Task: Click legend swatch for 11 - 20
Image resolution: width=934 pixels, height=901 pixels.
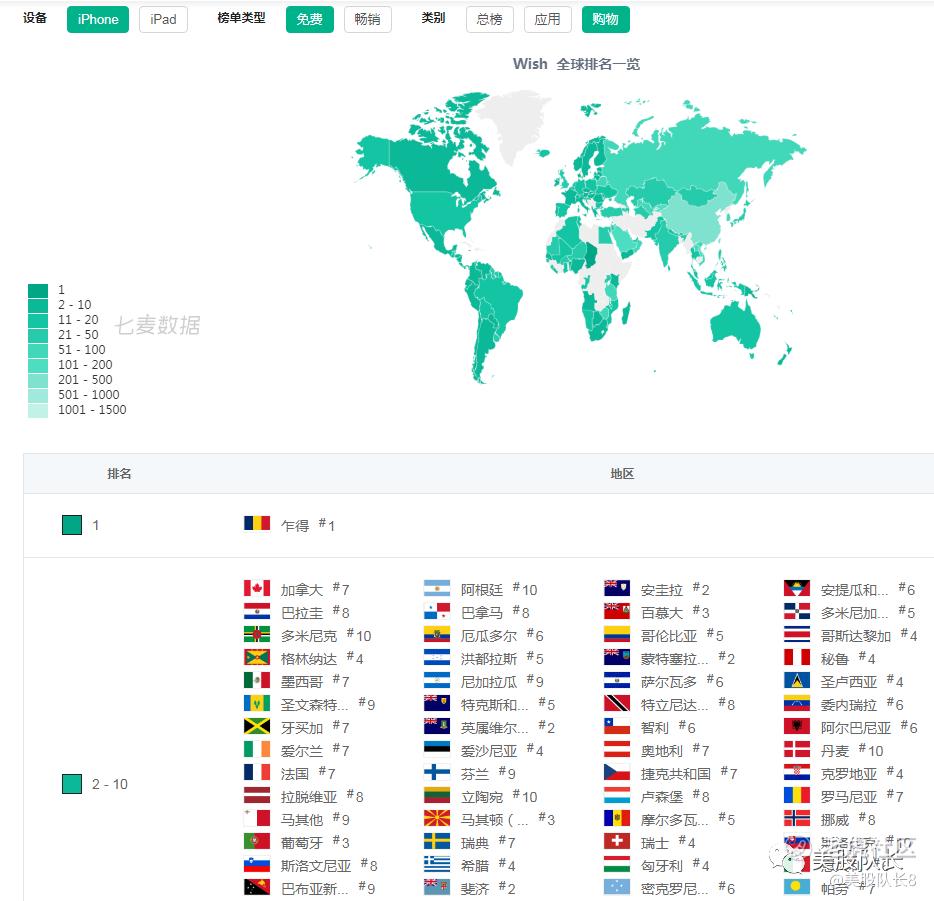Action: click(38, 320)
